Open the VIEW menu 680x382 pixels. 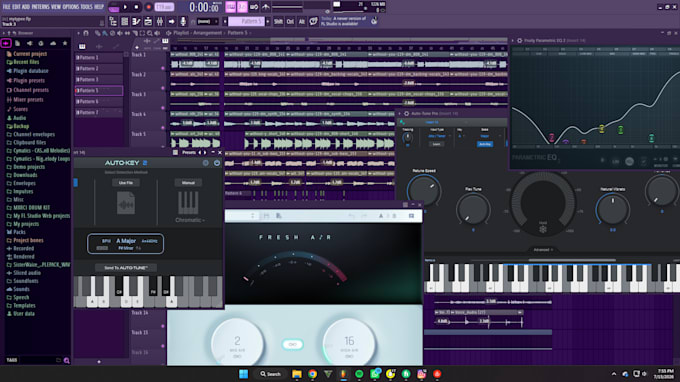(56, 7)
